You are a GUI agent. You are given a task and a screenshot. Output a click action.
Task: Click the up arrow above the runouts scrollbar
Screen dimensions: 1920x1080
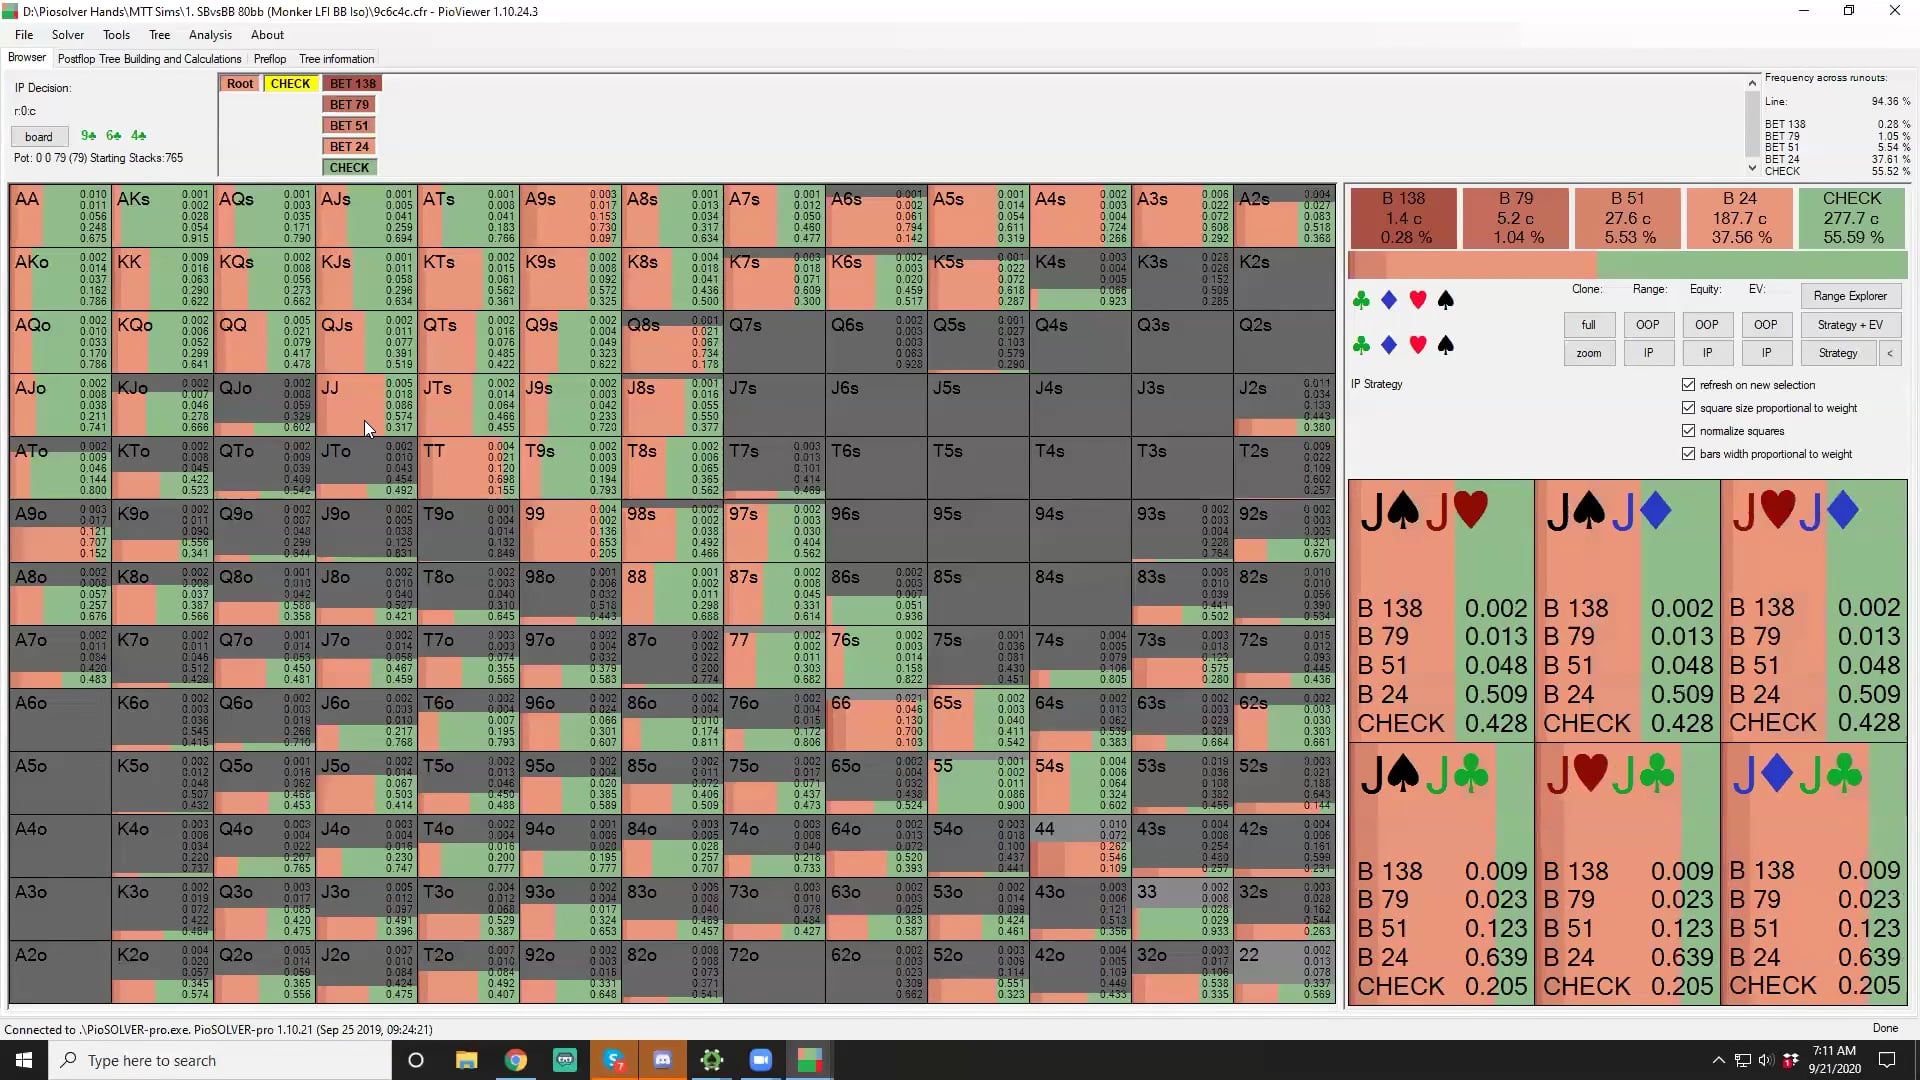point(1752,82)
